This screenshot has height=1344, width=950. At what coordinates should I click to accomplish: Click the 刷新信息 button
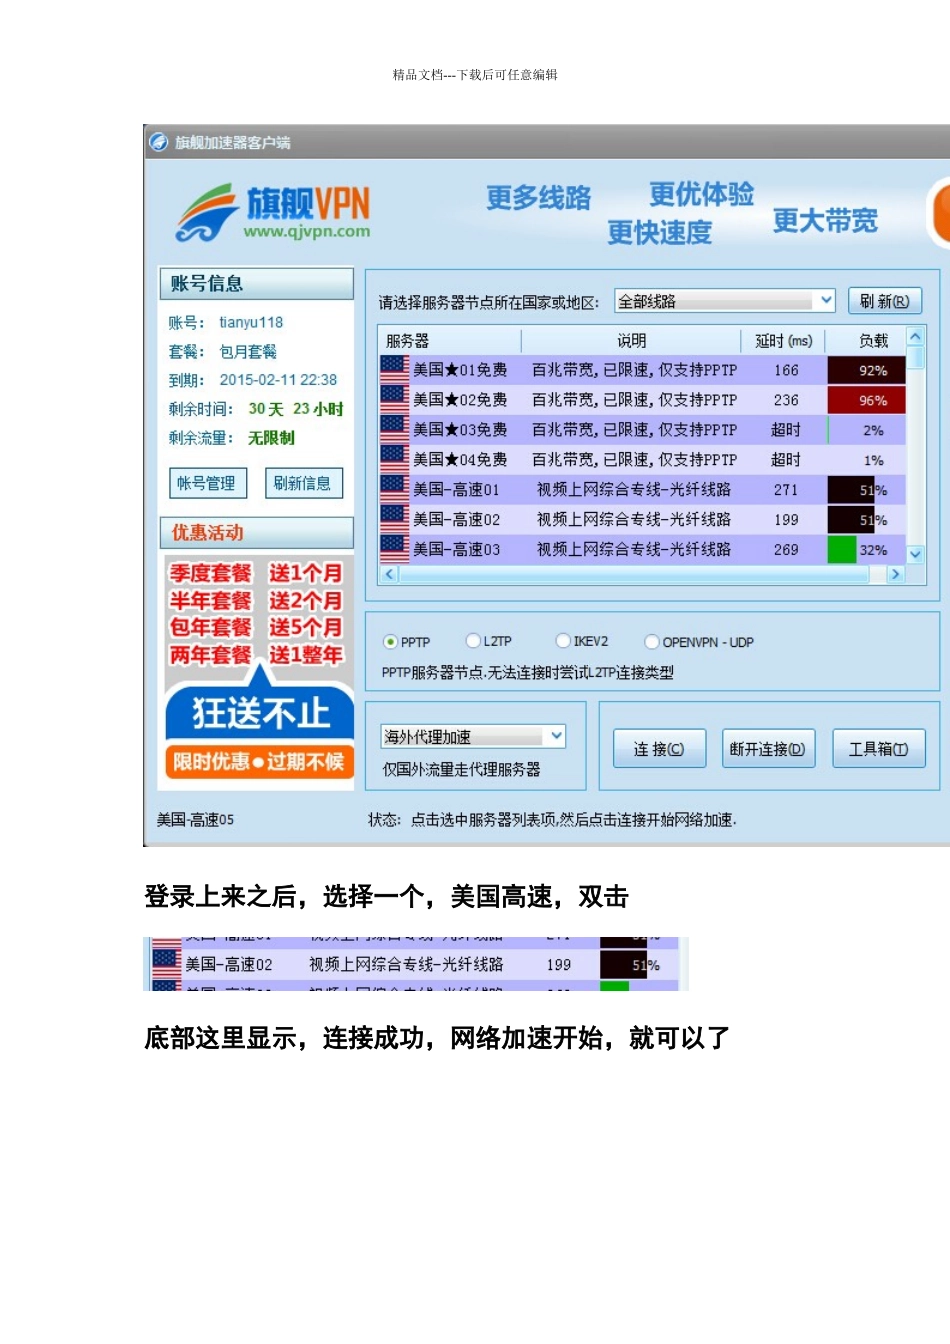[x=304, y=483]
